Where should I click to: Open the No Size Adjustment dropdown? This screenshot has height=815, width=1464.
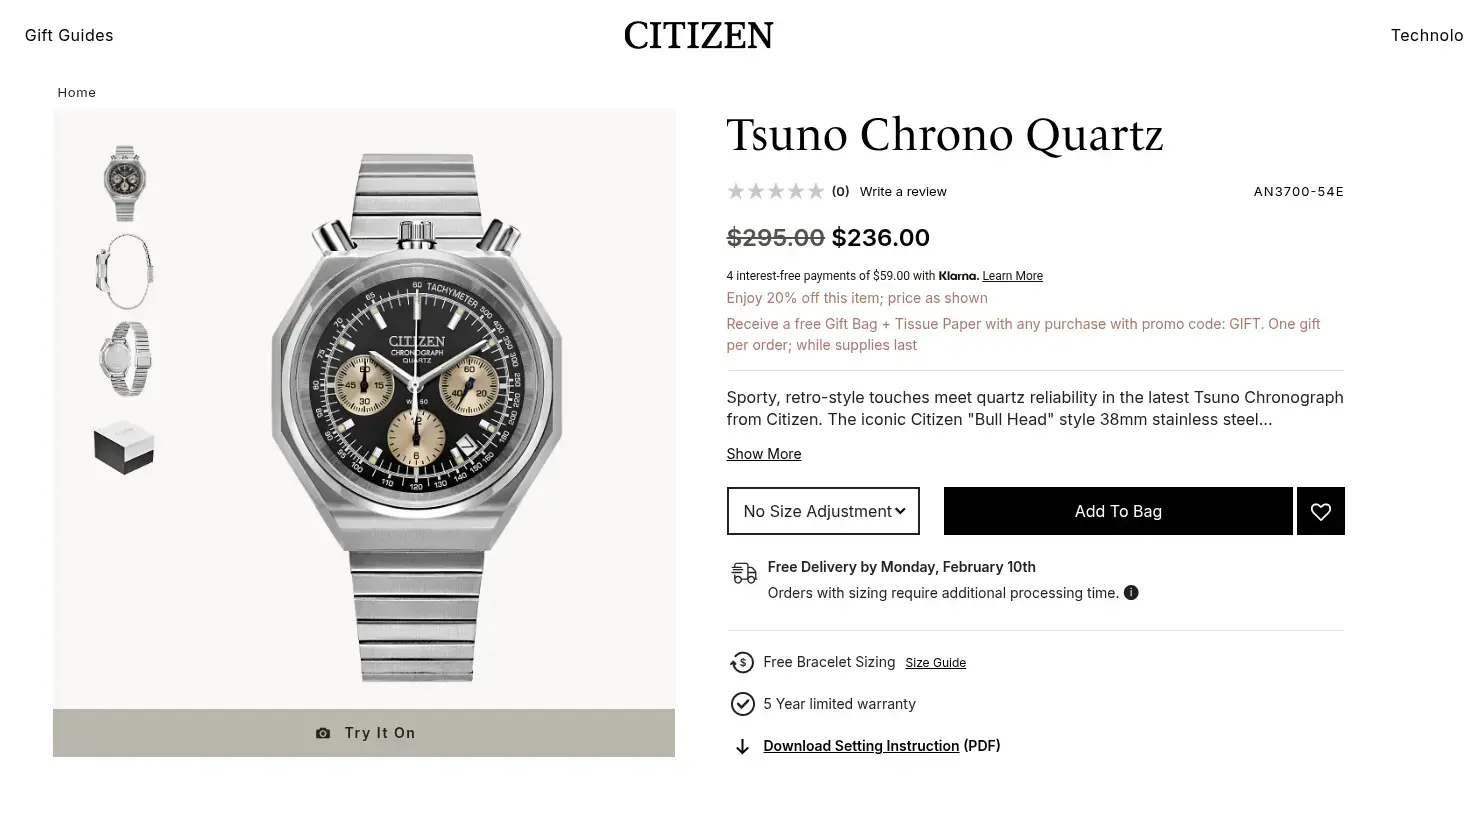tap(823, 511)
